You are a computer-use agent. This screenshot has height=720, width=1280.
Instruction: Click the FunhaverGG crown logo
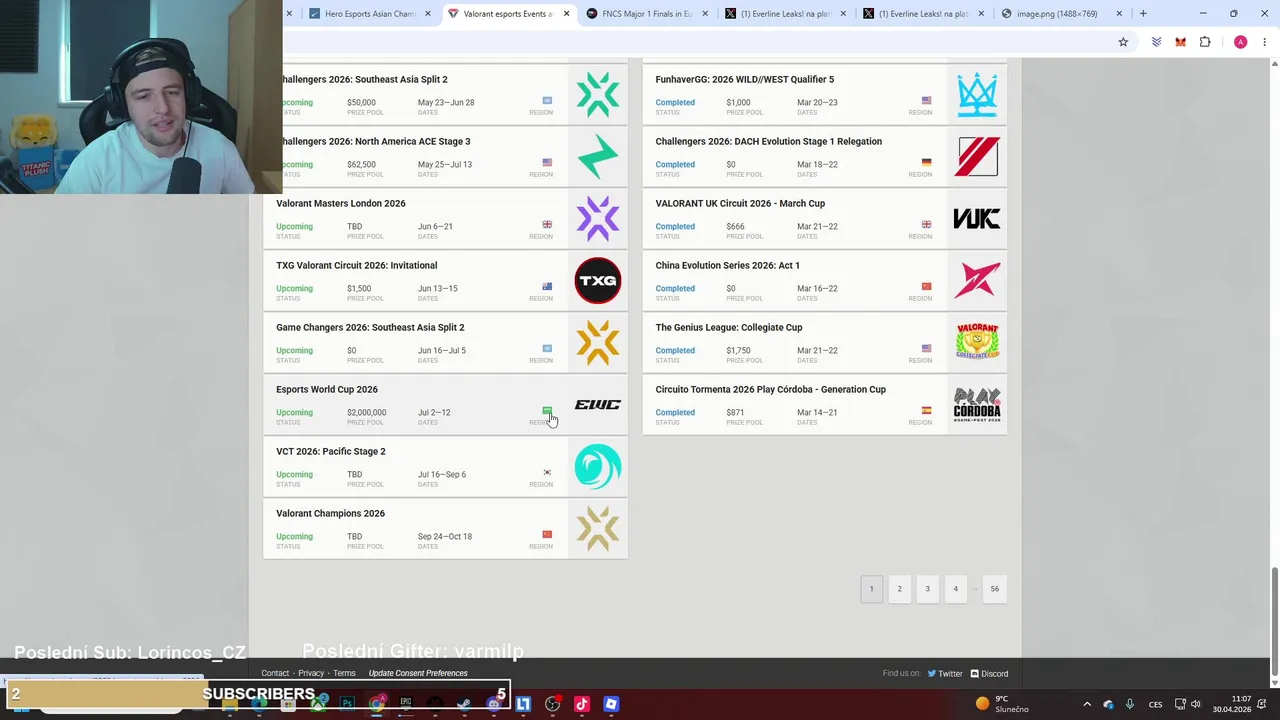pyautogui.click(x=977, y=94)
